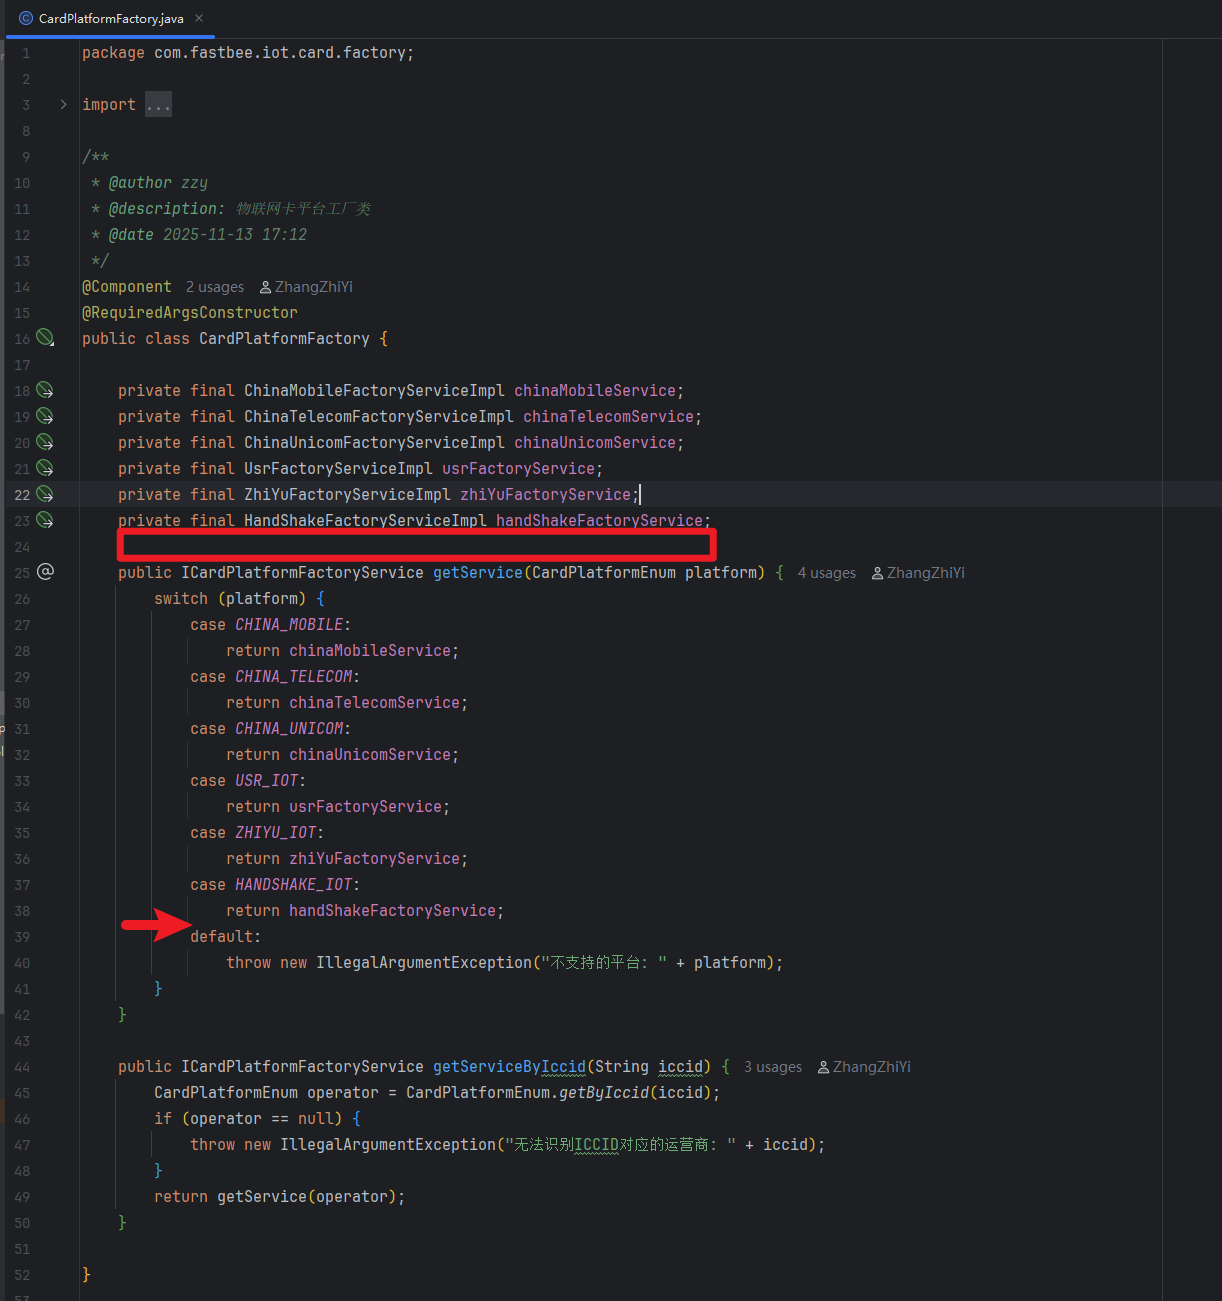Click the gutter icon next to usrFactoryService field
The height and width of the screenshot is (1301, 1222).
tap(45, 468)
